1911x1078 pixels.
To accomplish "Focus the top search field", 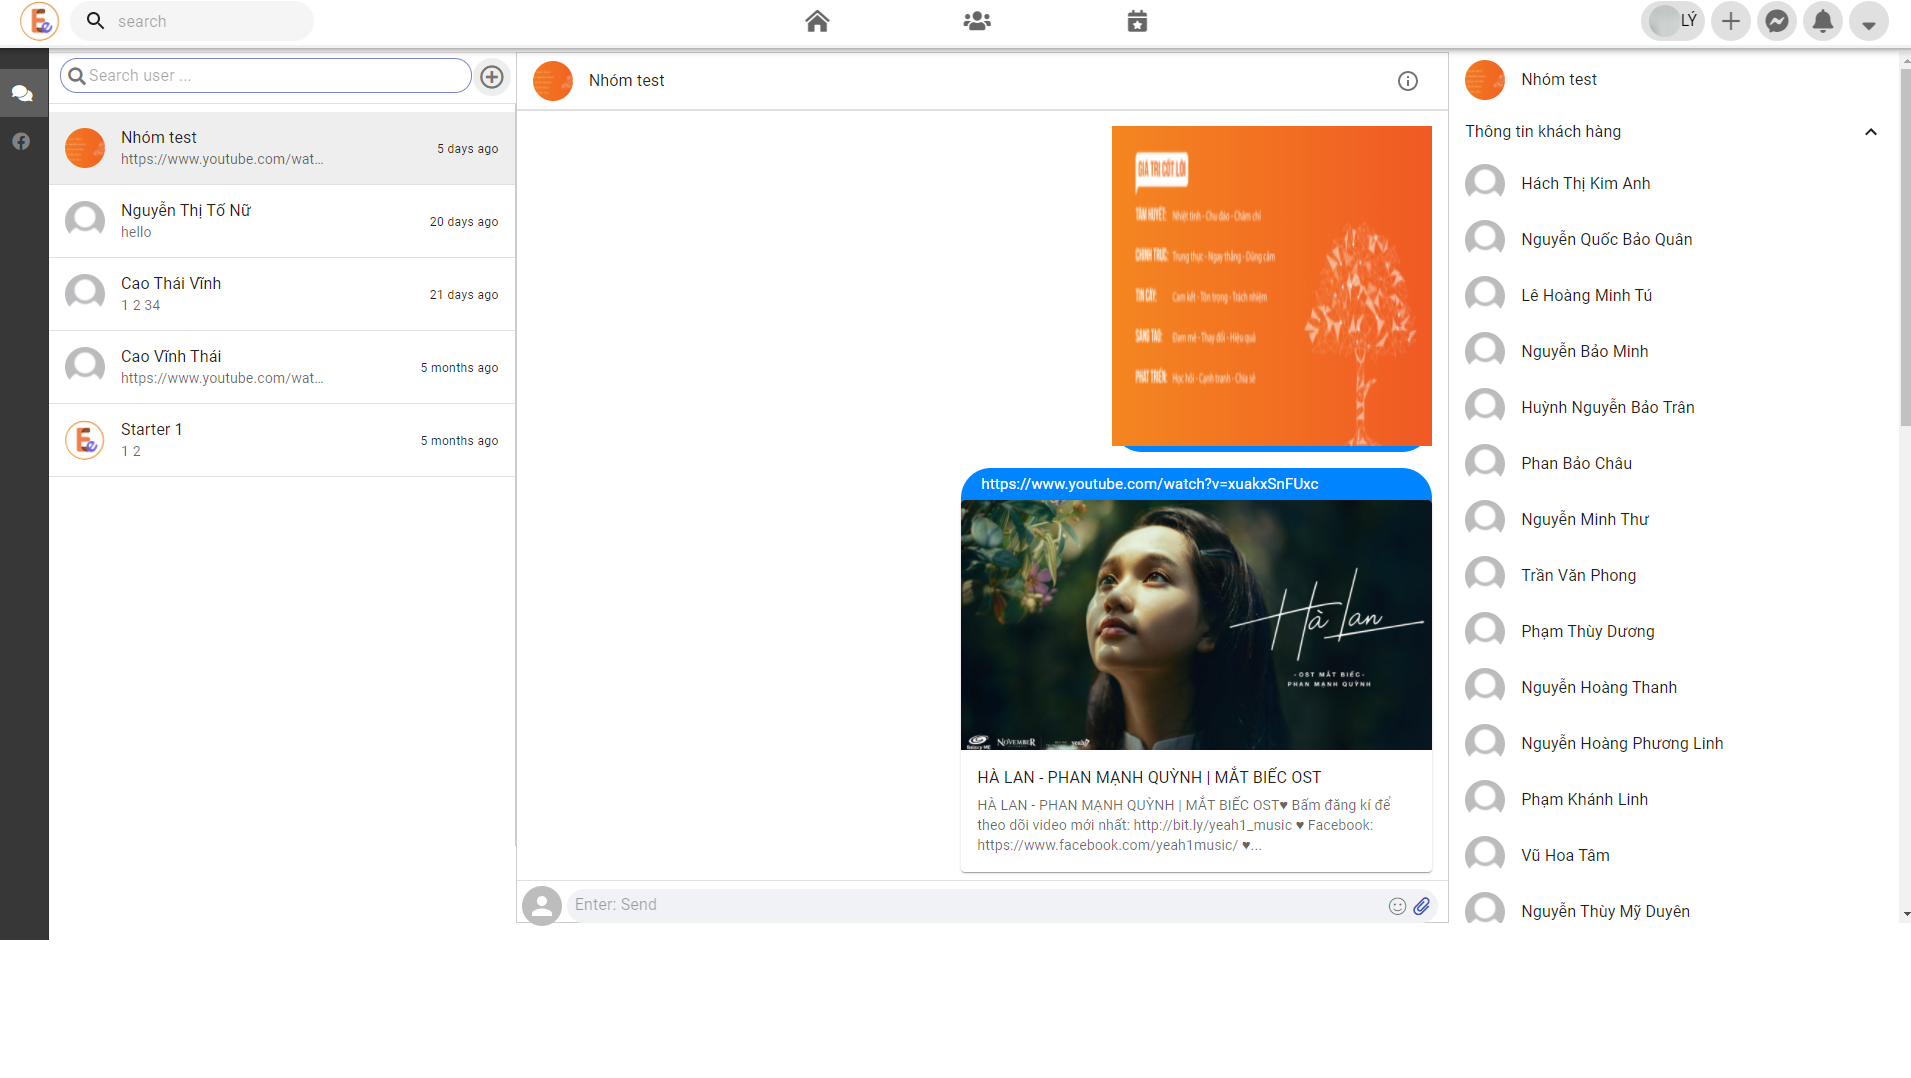I will coord(192,21).
